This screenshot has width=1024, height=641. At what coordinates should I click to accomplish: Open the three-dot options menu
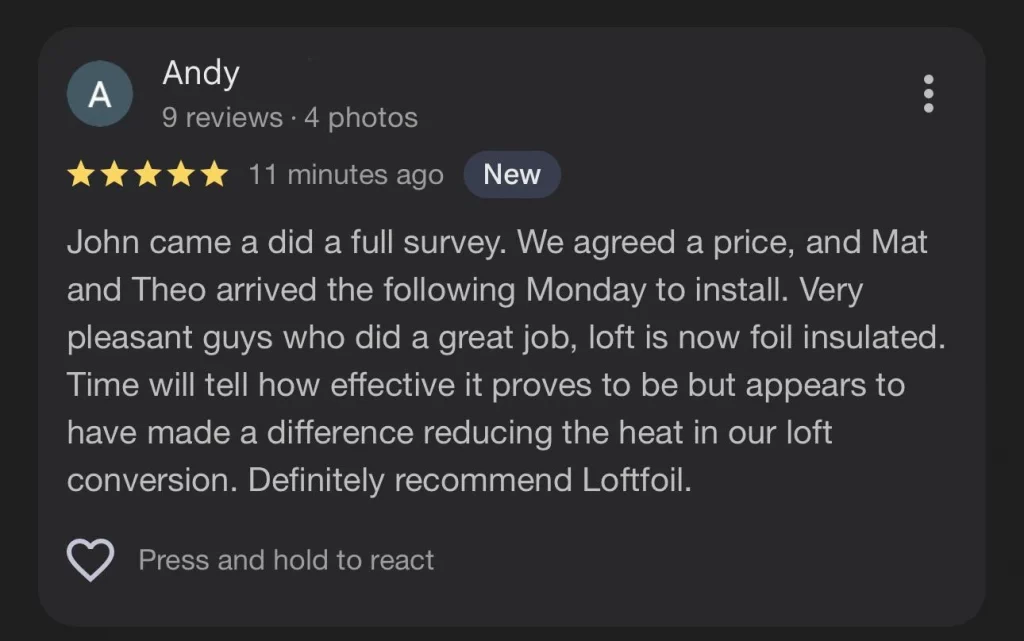click(x=929, y=93)
